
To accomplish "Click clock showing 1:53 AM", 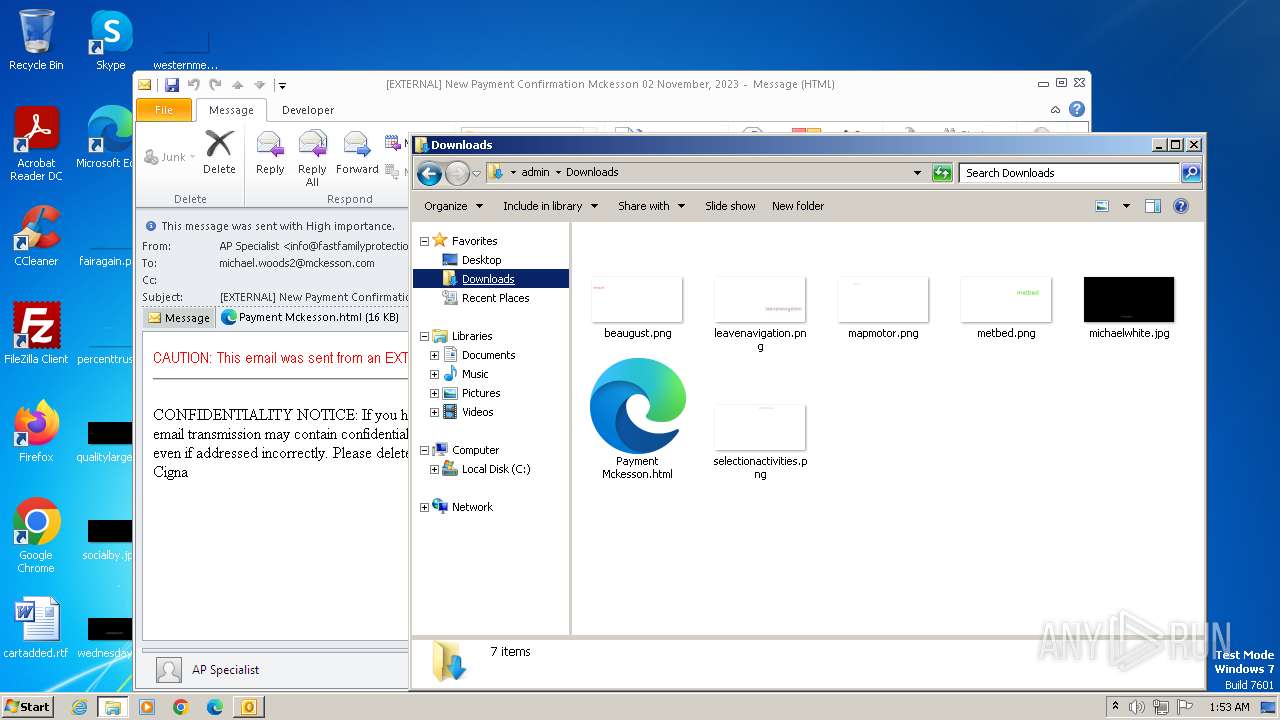I will [1229, 707].
